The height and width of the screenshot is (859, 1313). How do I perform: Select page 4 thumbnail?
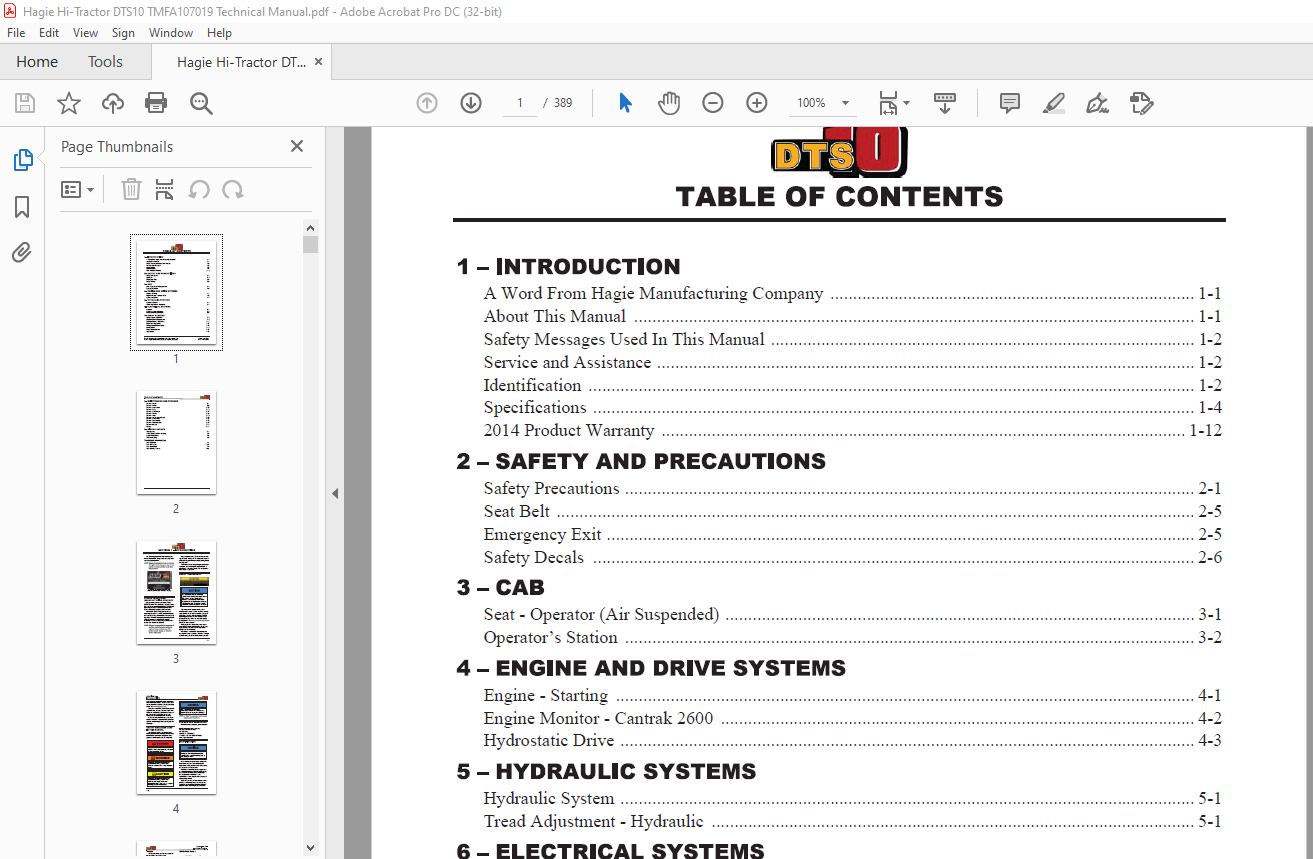coord(176,742)
